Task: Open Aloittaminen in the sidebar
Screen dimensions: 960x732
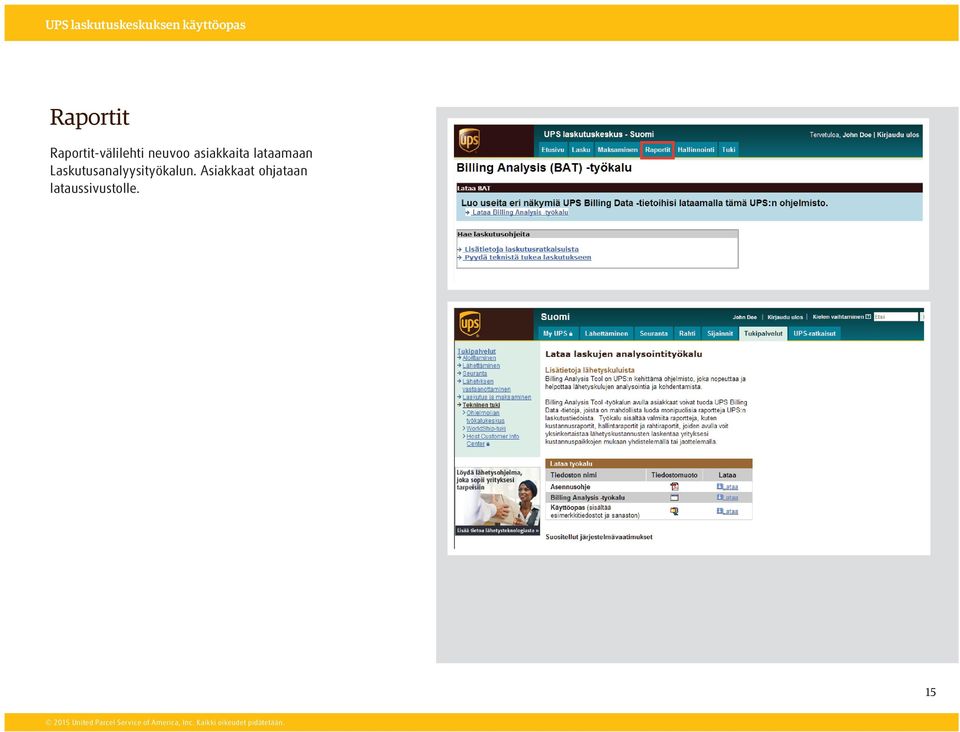Action: pos(479,358)
